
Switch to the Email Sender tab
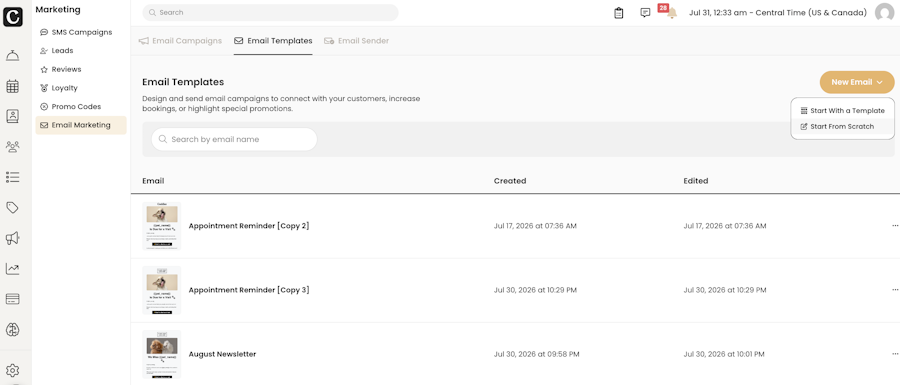tap(356, 41)
